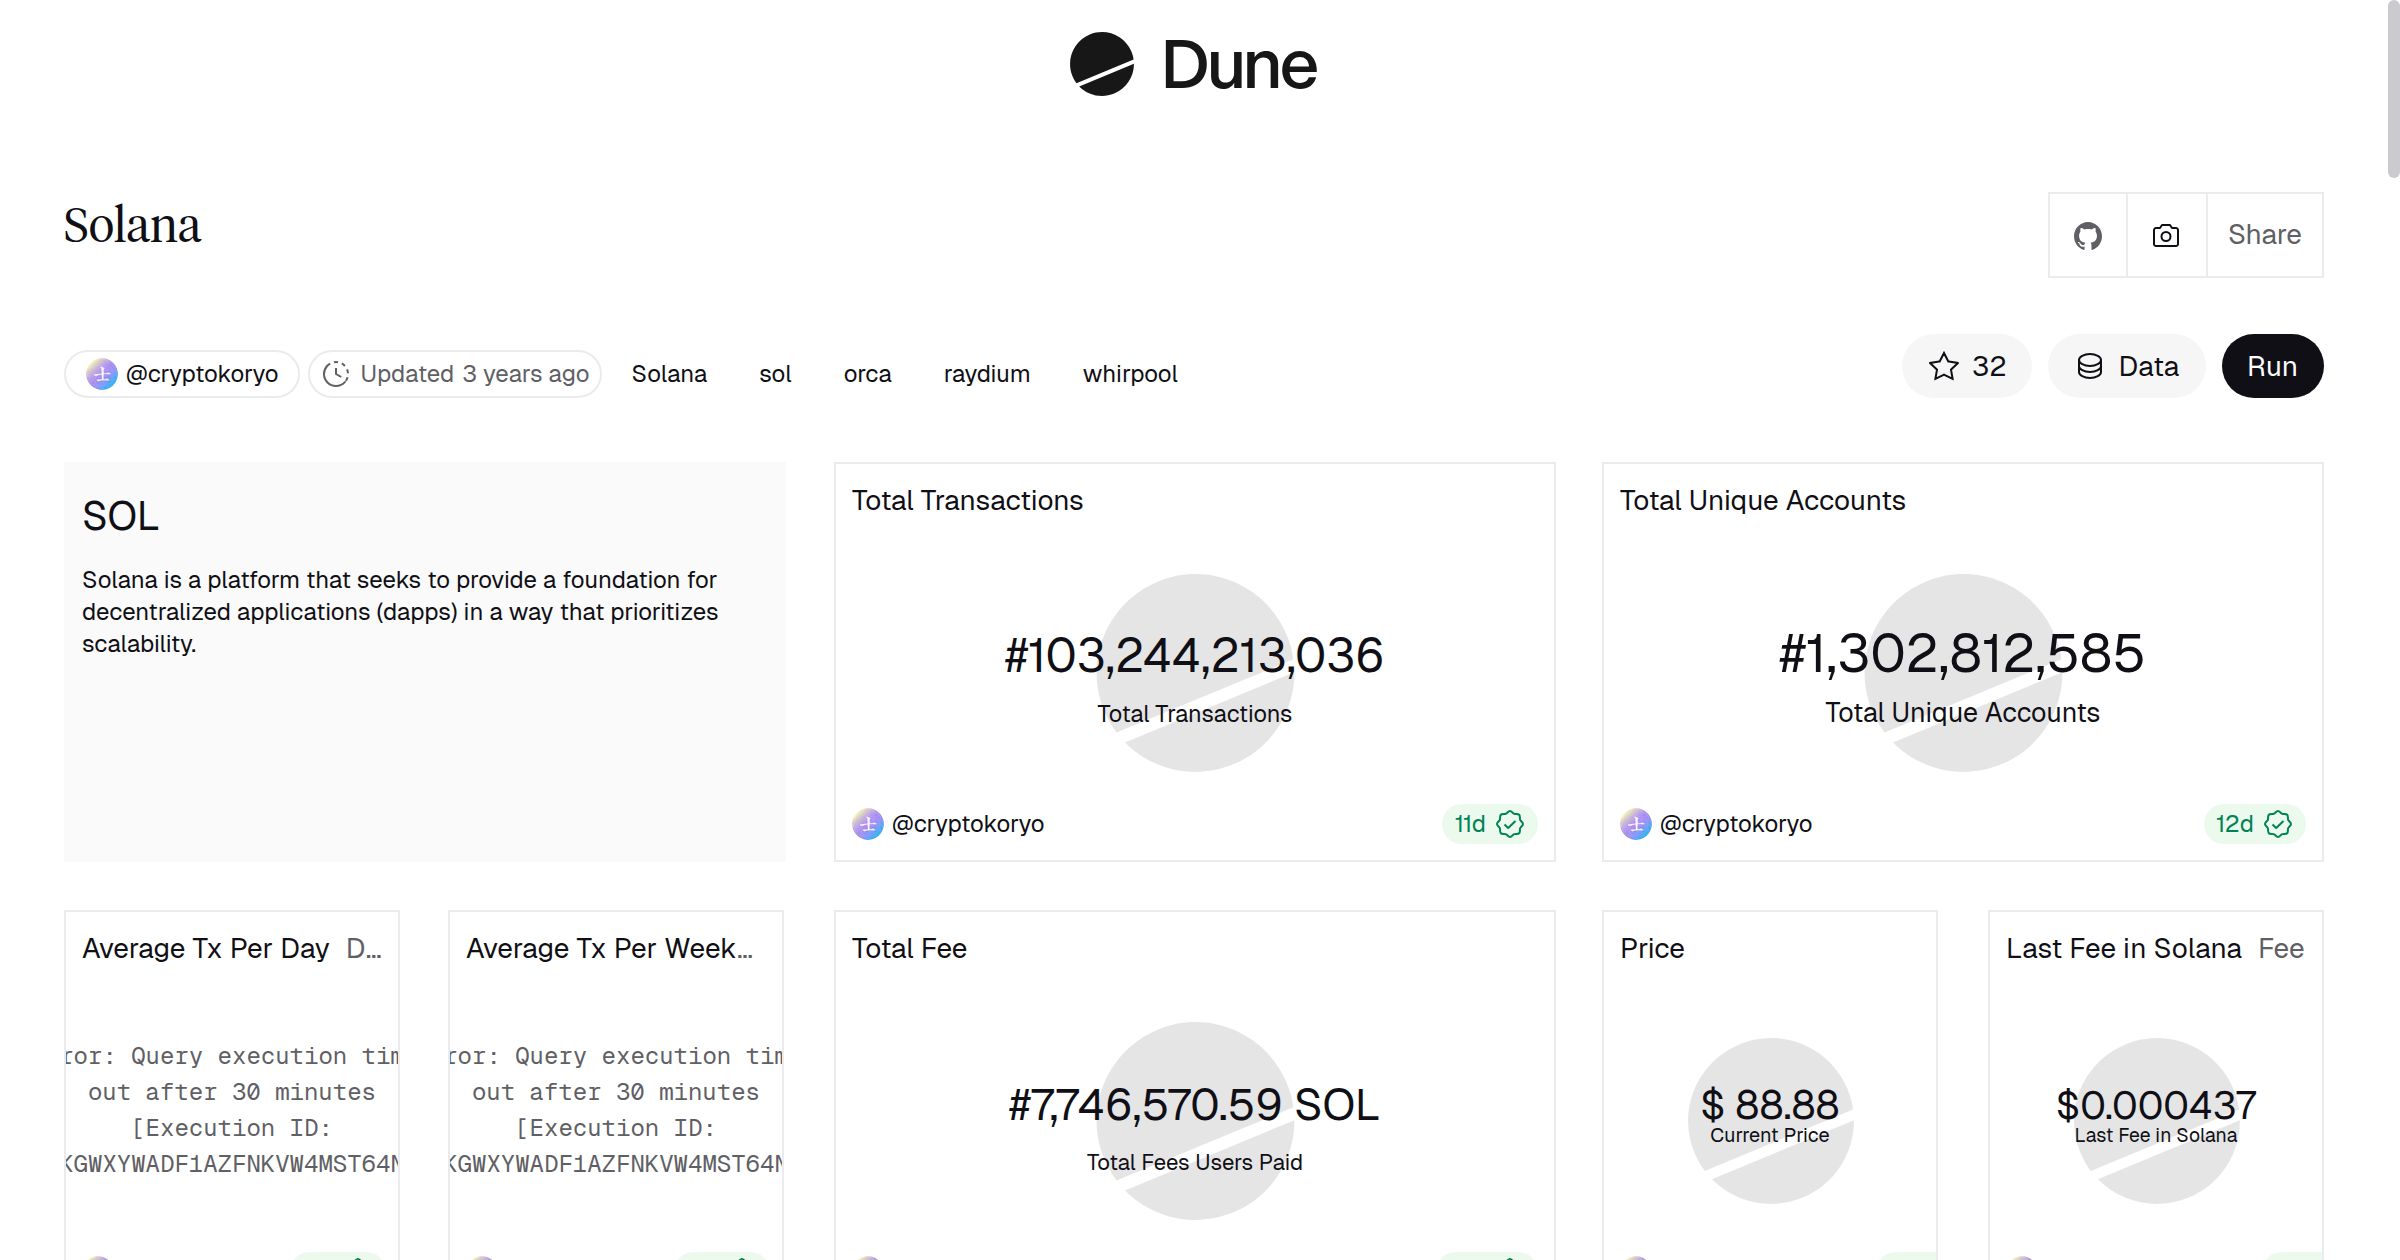2400x1260 pixels.
Task: Click the verified badge on the 11d tag
Action: click(x=1510, y=824)
